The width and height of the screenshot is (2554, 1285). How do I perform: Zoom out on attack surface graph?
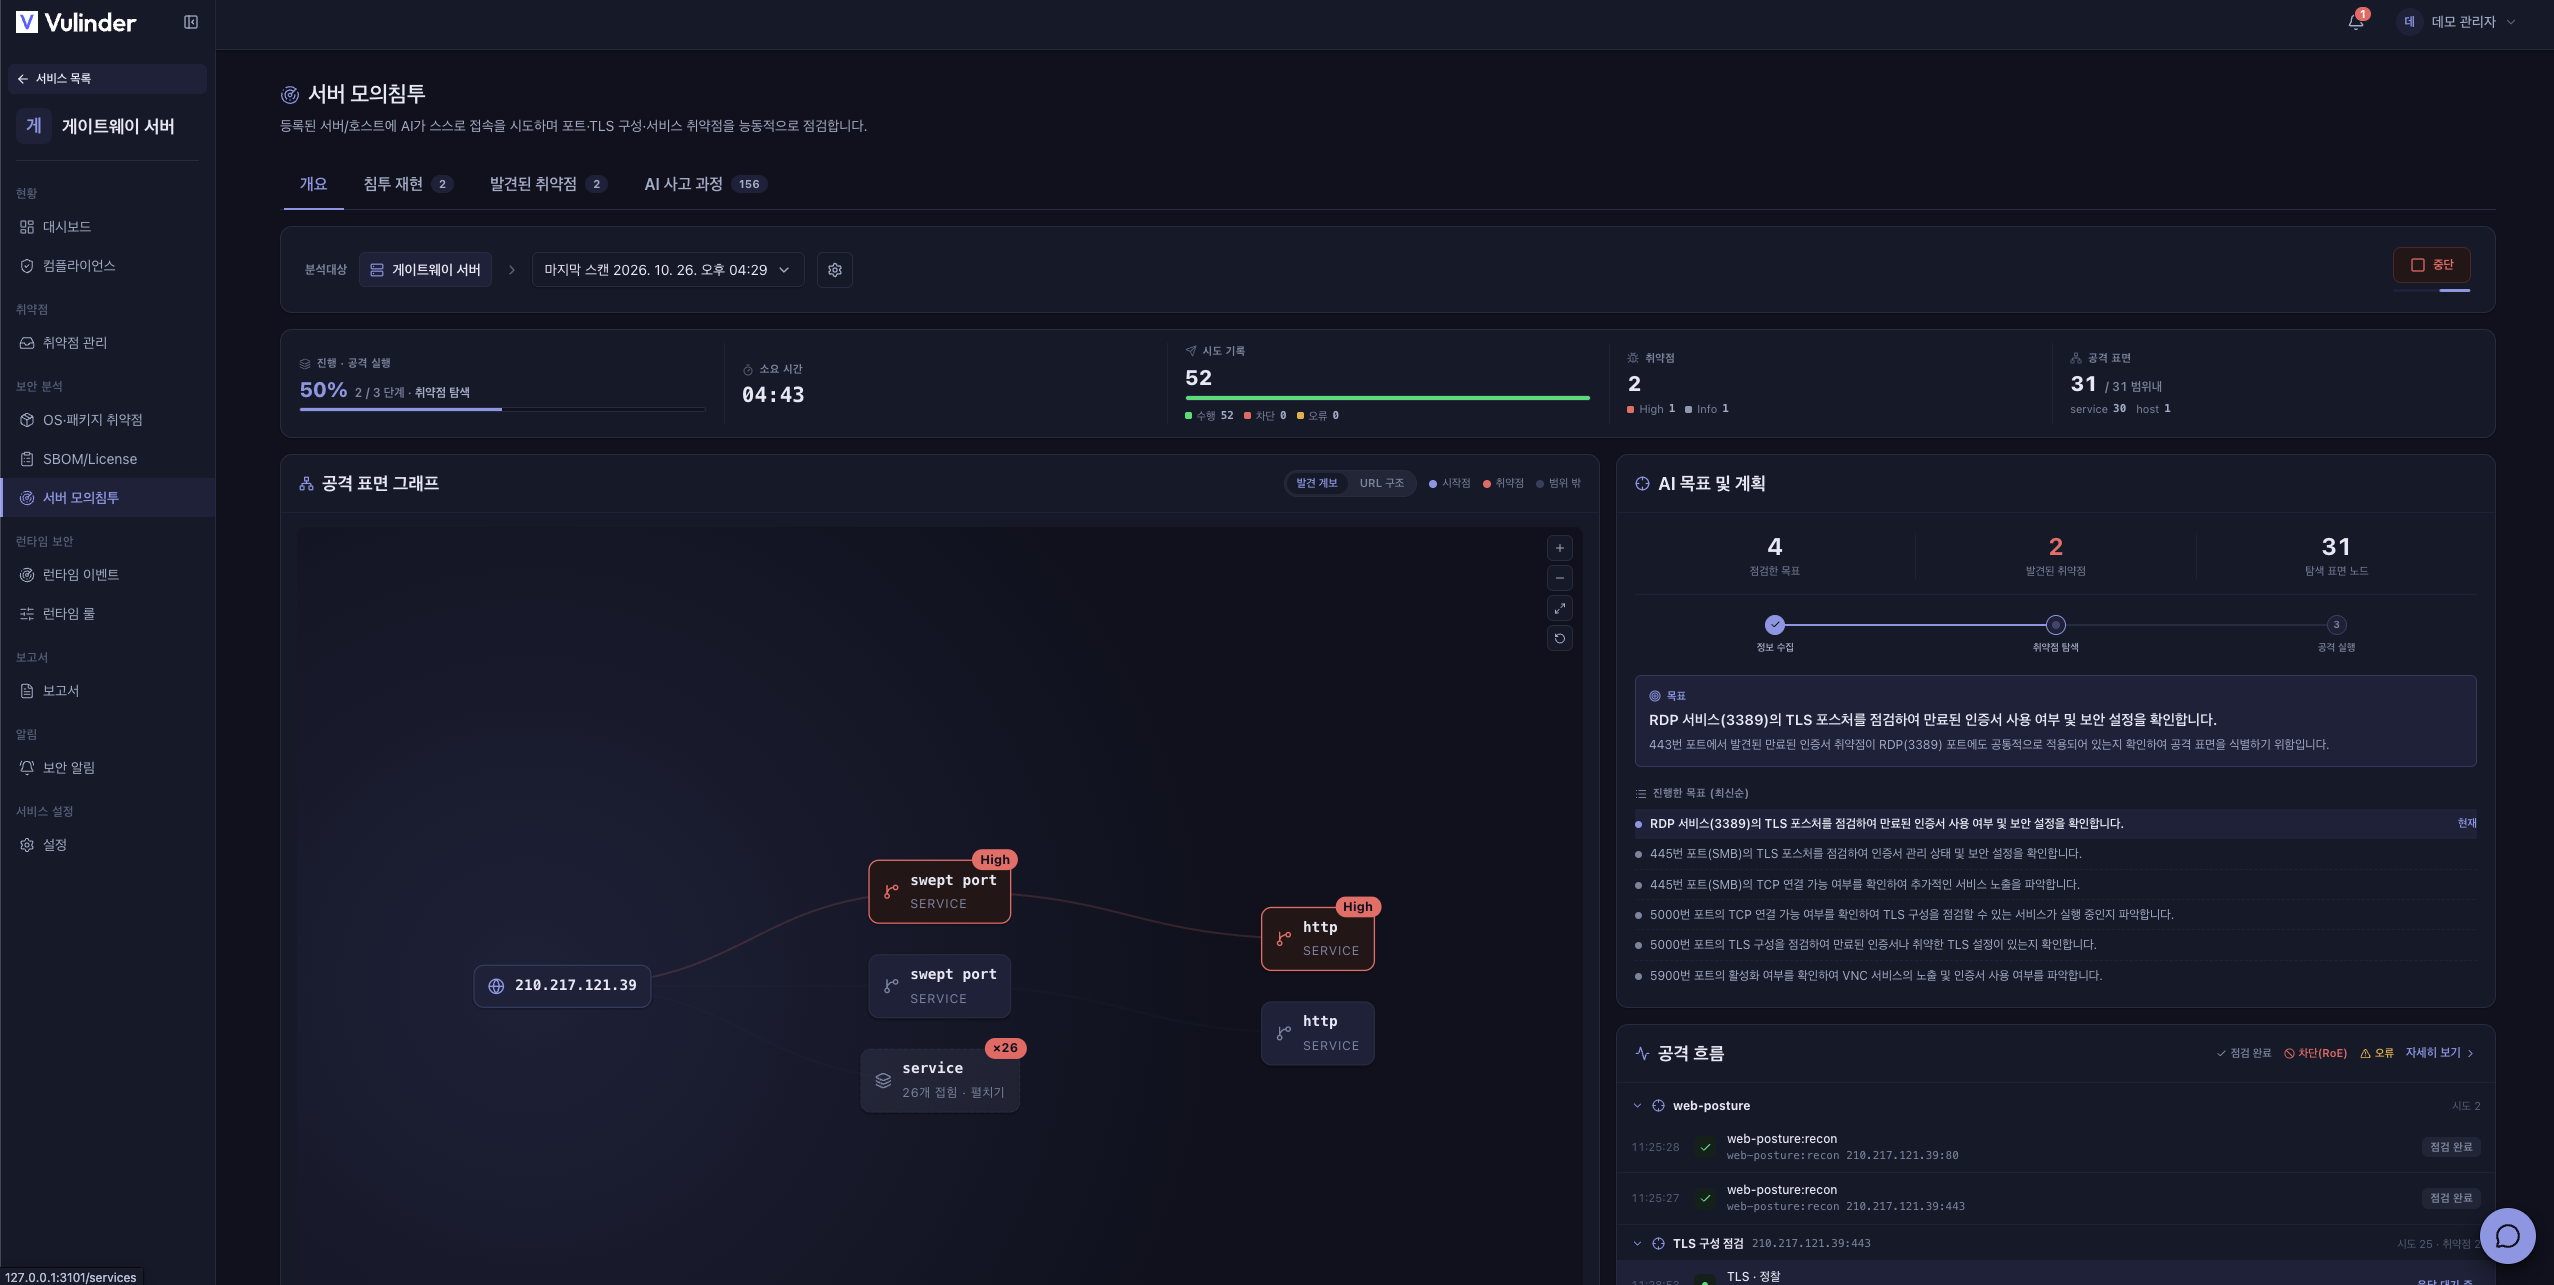tap(1560, 578)
